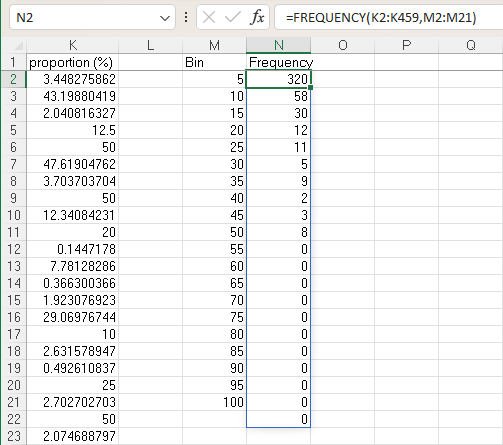Select cell containing 2.631578947

[x=73, y=351]
